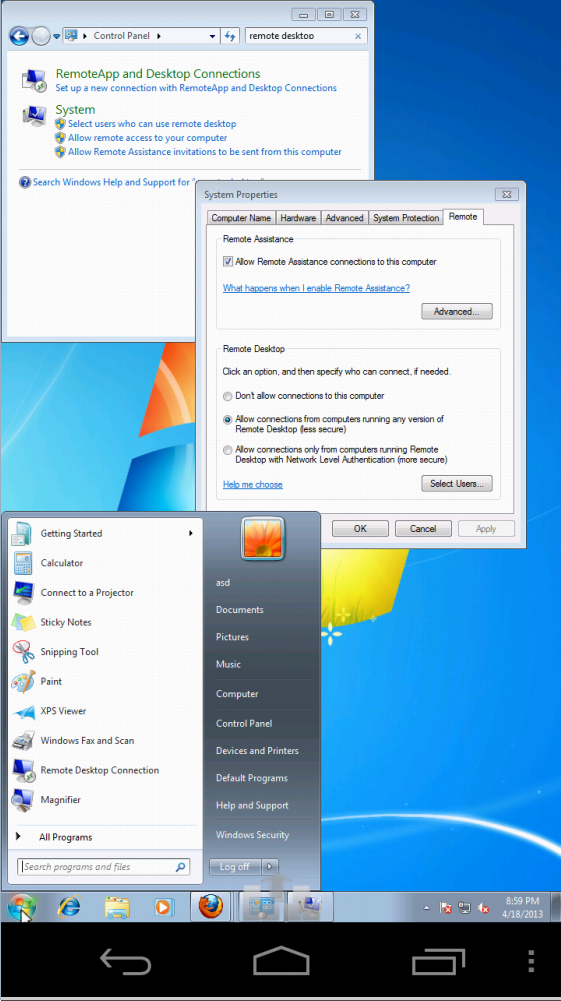This screenshot has height=1001, width=561.
Task: Click the Control Panel back arrow
Action: (x=19, y=36)
